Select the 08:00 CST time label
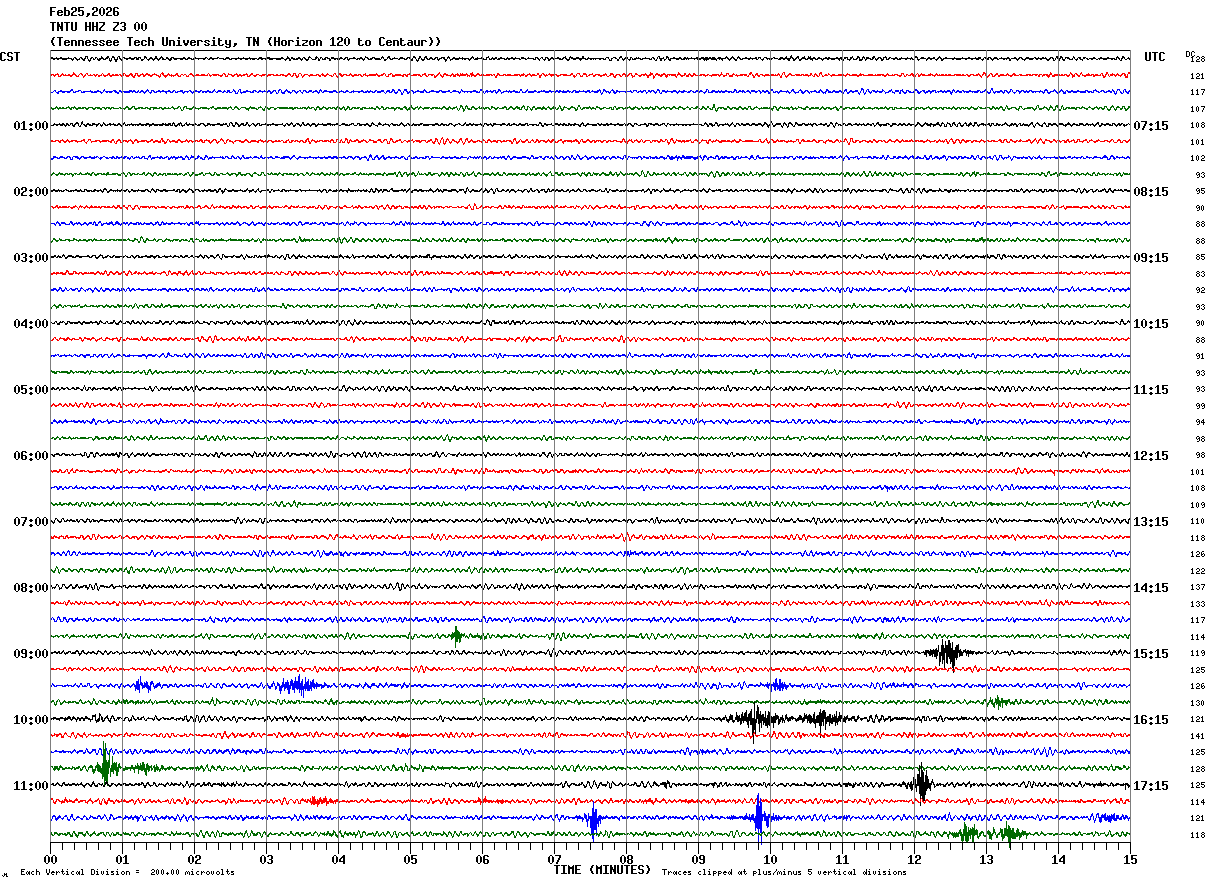This screenshot has height=886, width=1210. [x=31, y=588]
